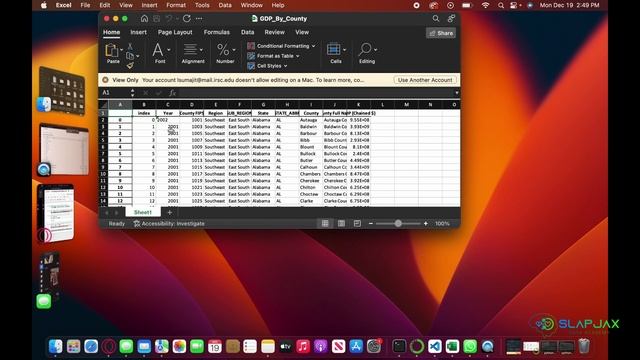Click the 100% zoom level
The width and height of the screenshot is (640, 360).
pos(442,224)
